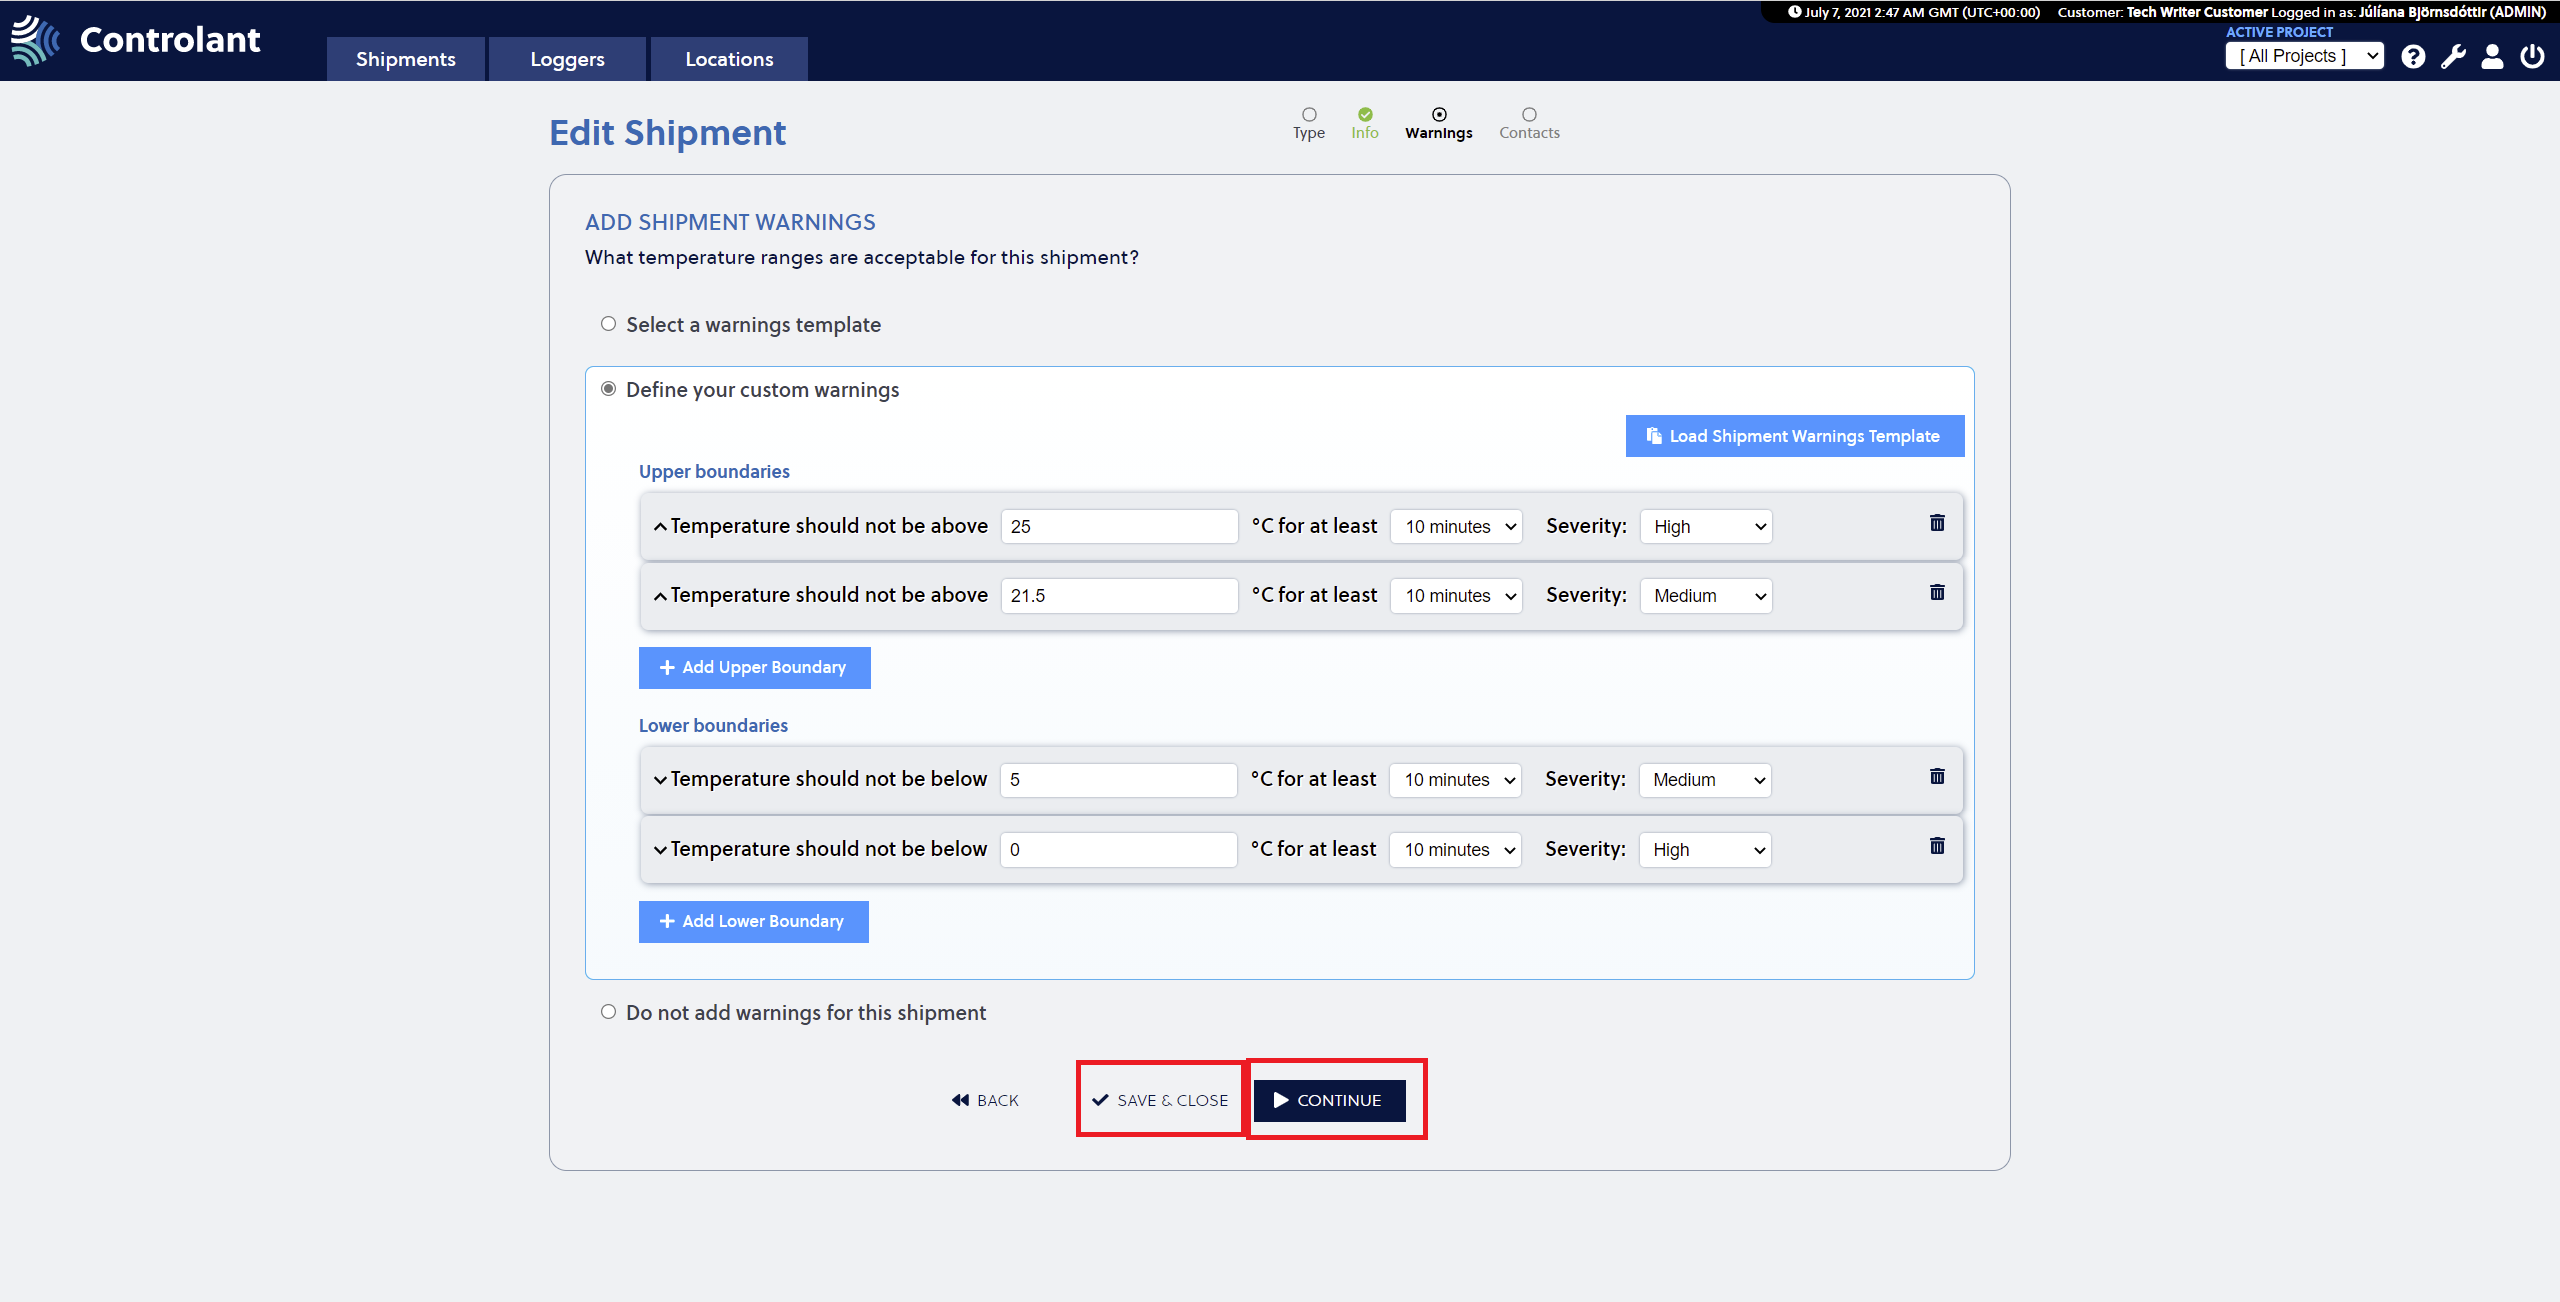Click Add Upper Boundary button
2560x1302 pixels.
point(755,668)
